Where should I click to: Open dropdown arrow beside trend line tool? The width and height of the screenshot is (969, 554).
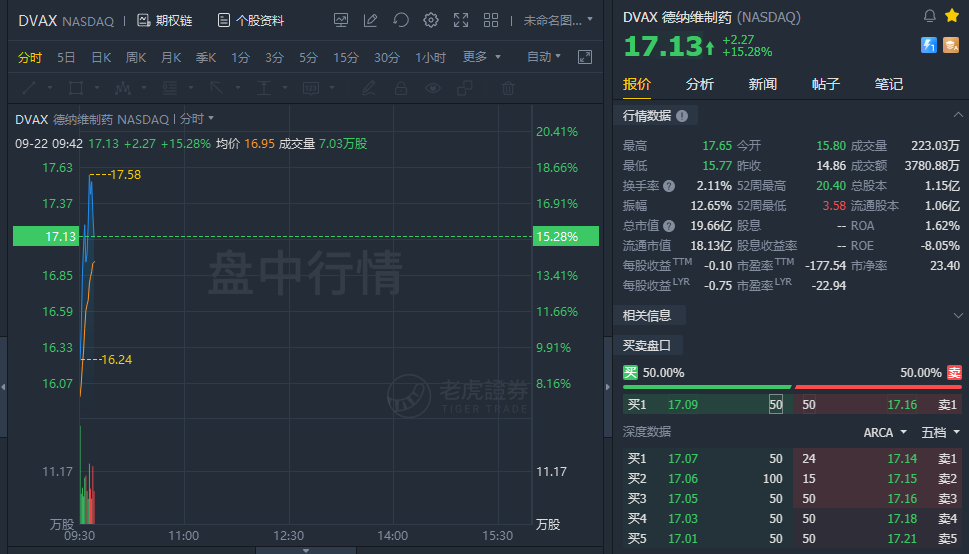(50, 88)
